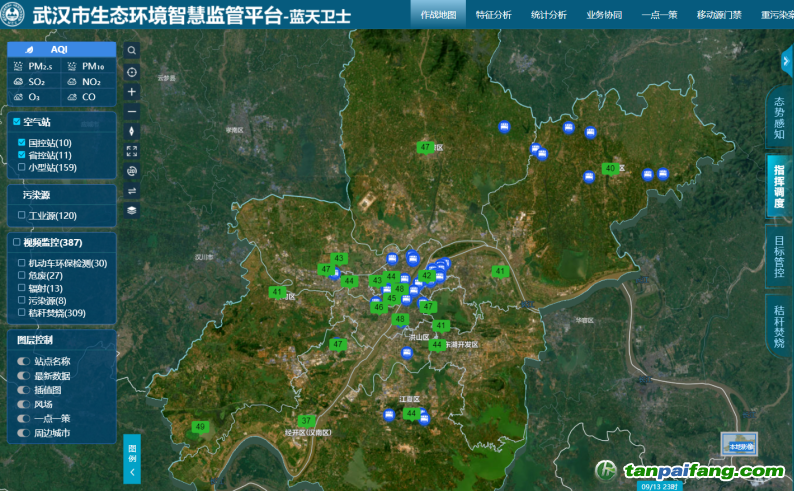
Task: Click the fullscreen extent icon
Action: click(132, 151)
